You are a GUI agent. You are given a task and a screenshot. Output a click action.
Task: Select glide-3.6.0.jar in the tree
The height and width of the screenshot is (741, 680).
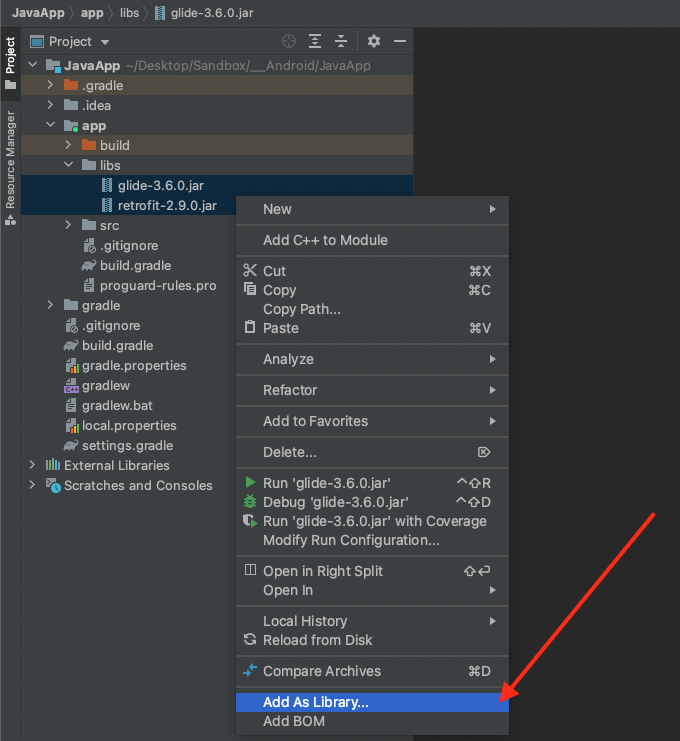pyautogui.click(x=217, y=185)
